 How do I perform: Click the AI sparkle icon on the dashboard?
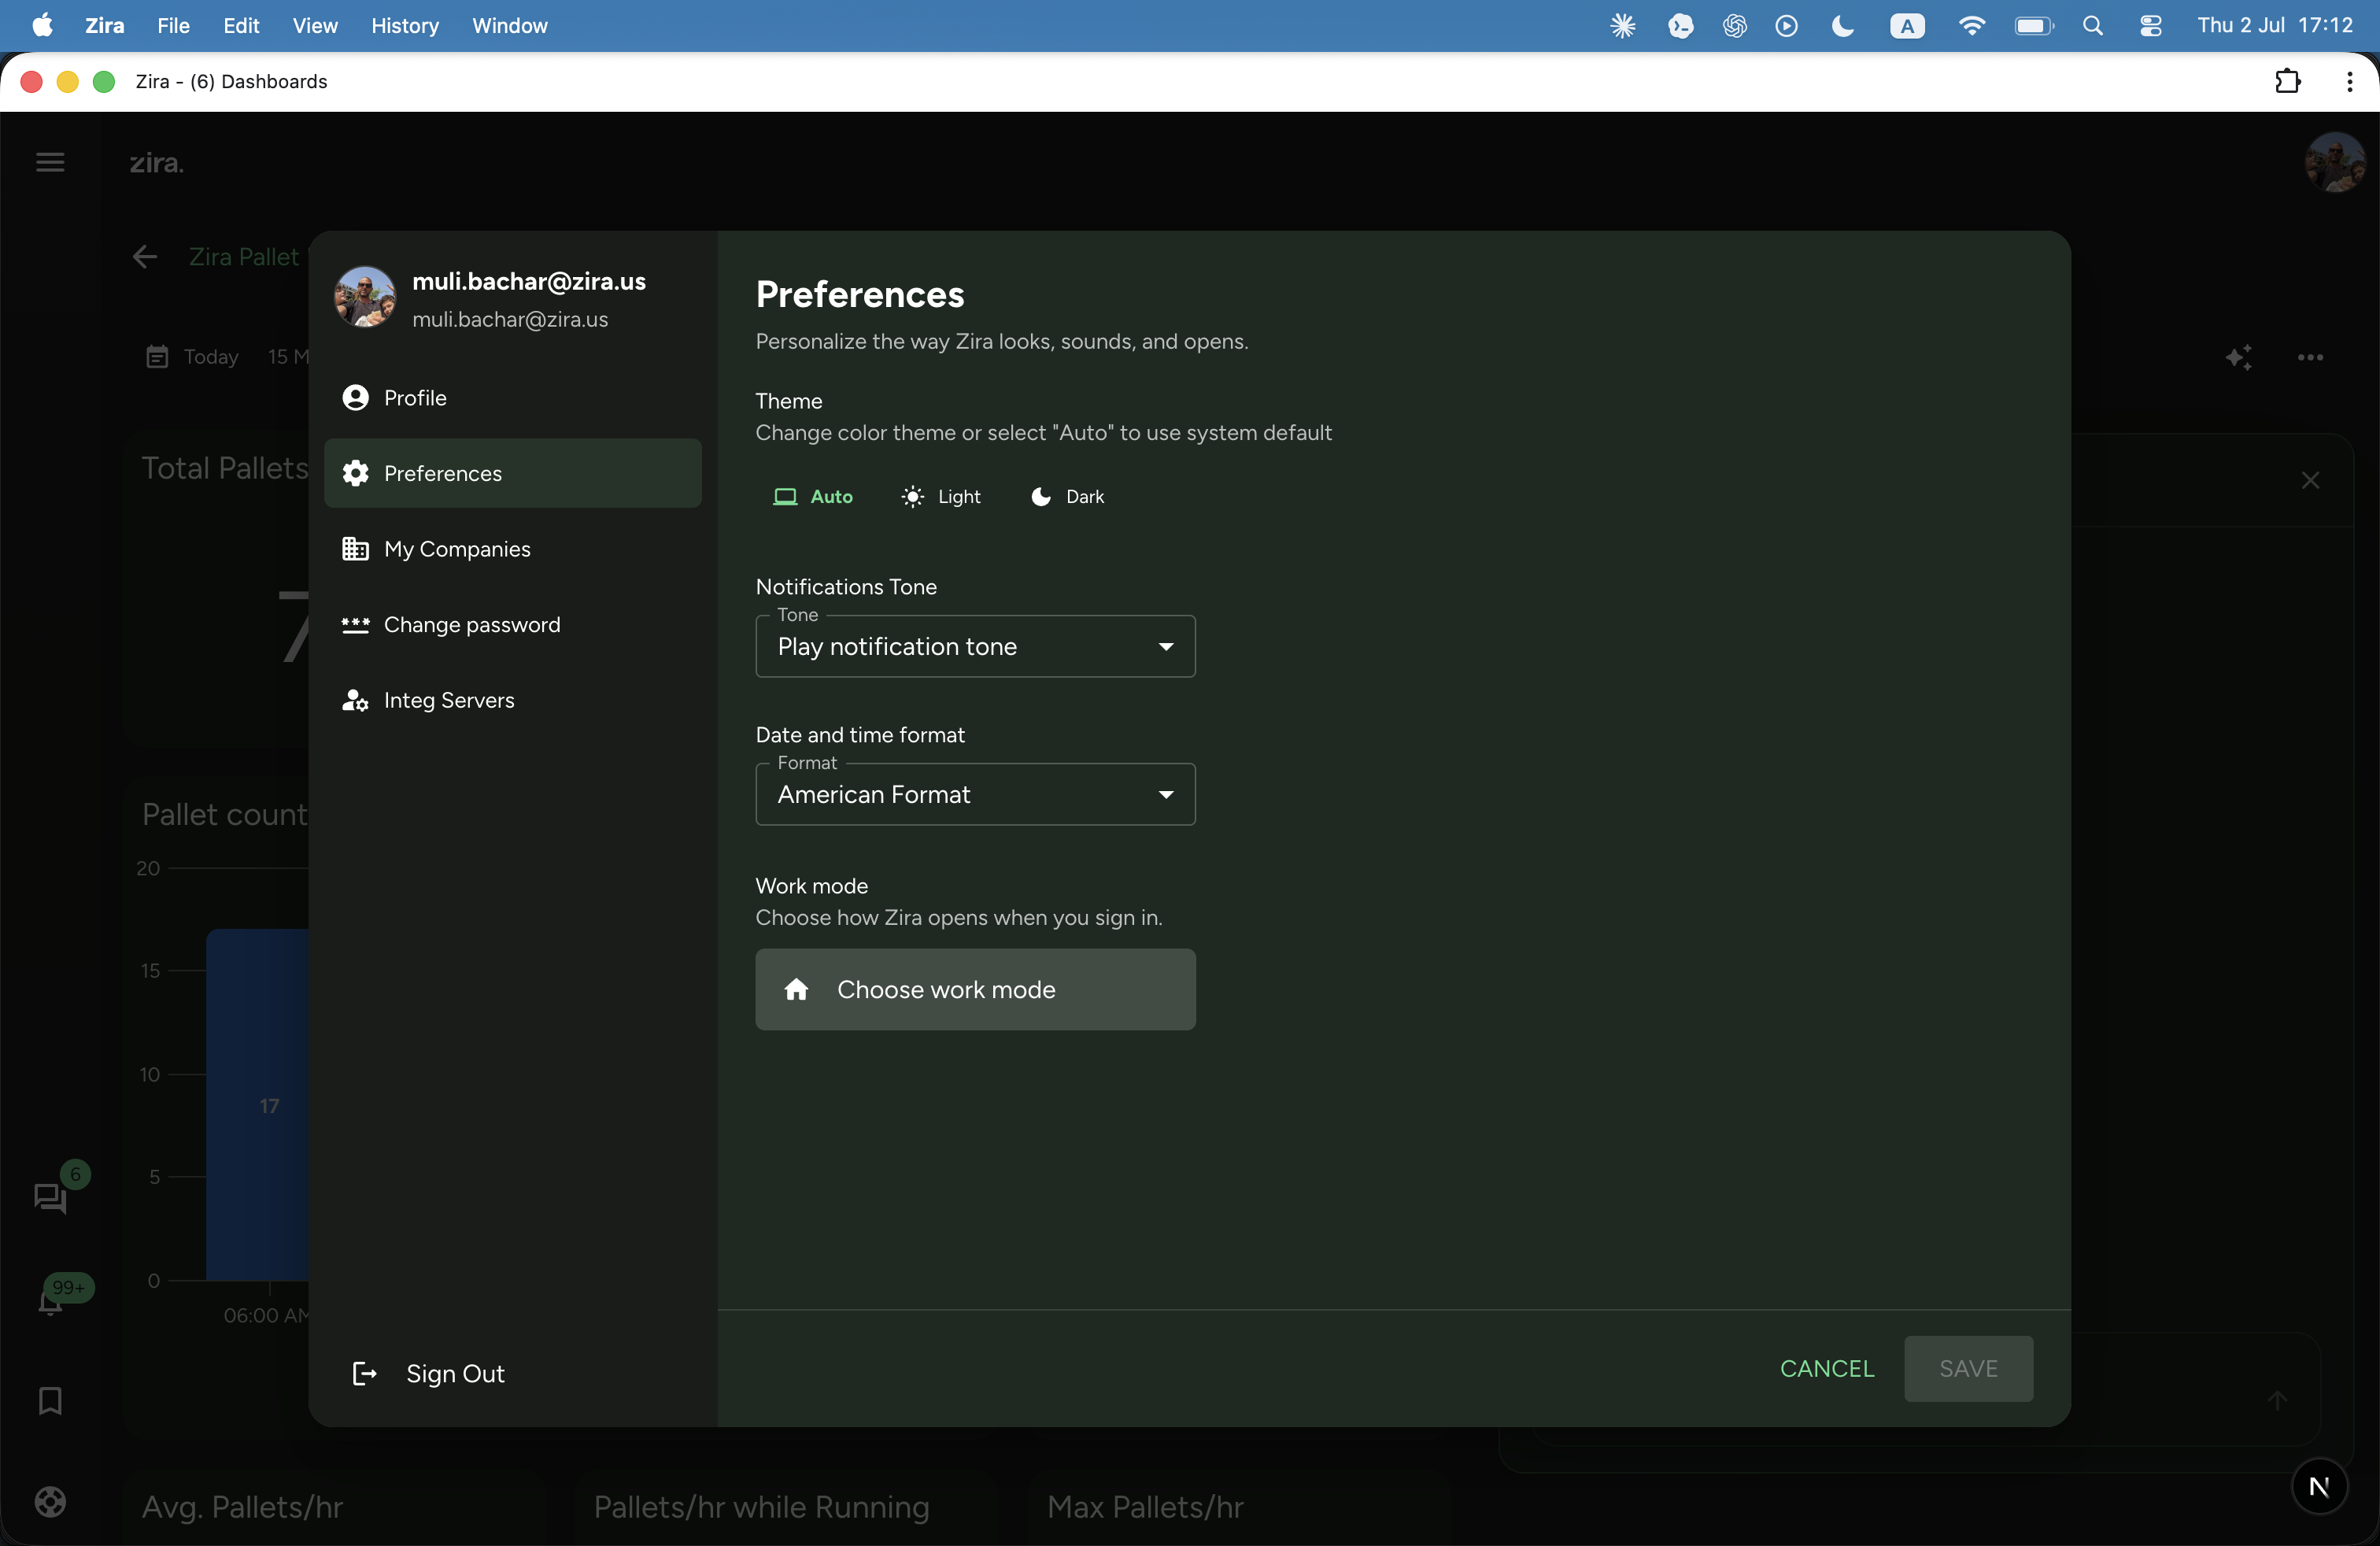pos(2239,357)
